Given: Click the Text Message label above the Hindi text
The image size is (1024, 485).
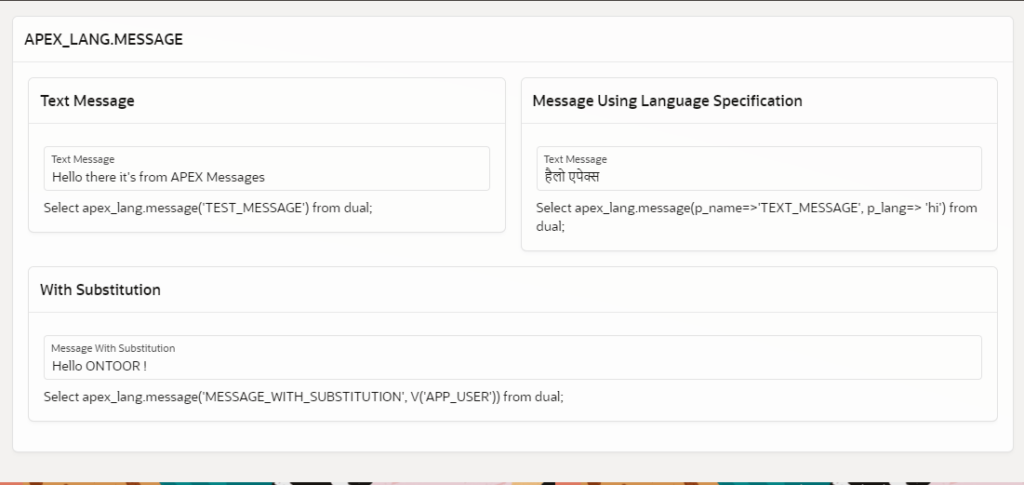Looking at the screenshot, I should pos(575,159).
